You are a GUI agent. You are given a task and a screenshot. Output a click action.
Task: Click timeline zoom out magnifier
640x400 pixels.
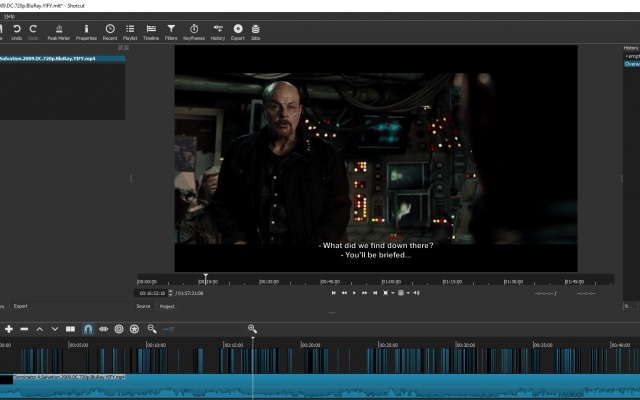(152, 329)
